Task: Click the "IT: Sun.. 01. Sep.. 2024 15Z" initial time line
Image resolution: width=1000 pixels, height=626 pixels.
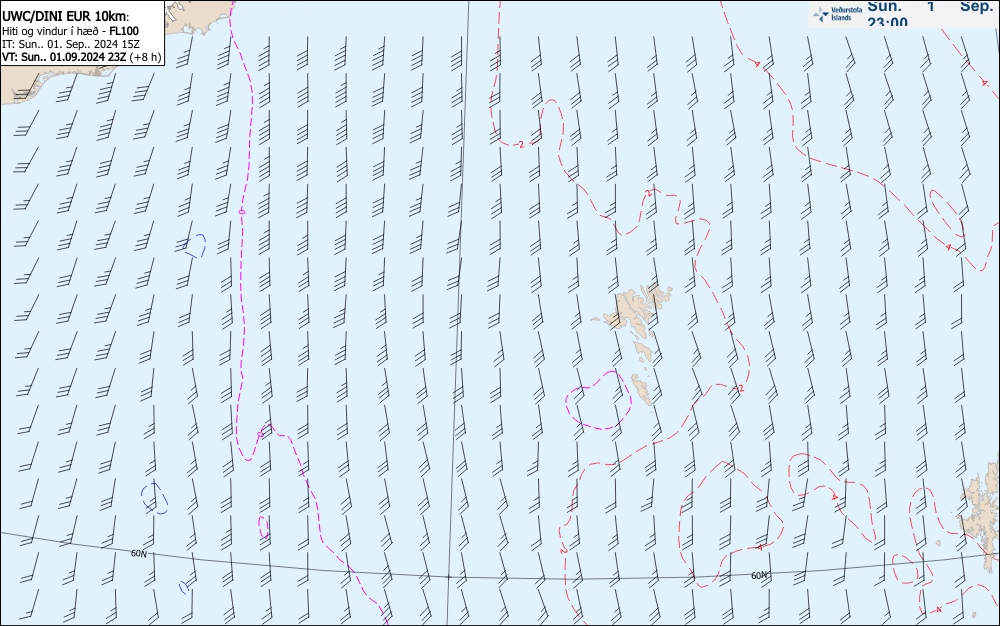Action: (71, 44)
